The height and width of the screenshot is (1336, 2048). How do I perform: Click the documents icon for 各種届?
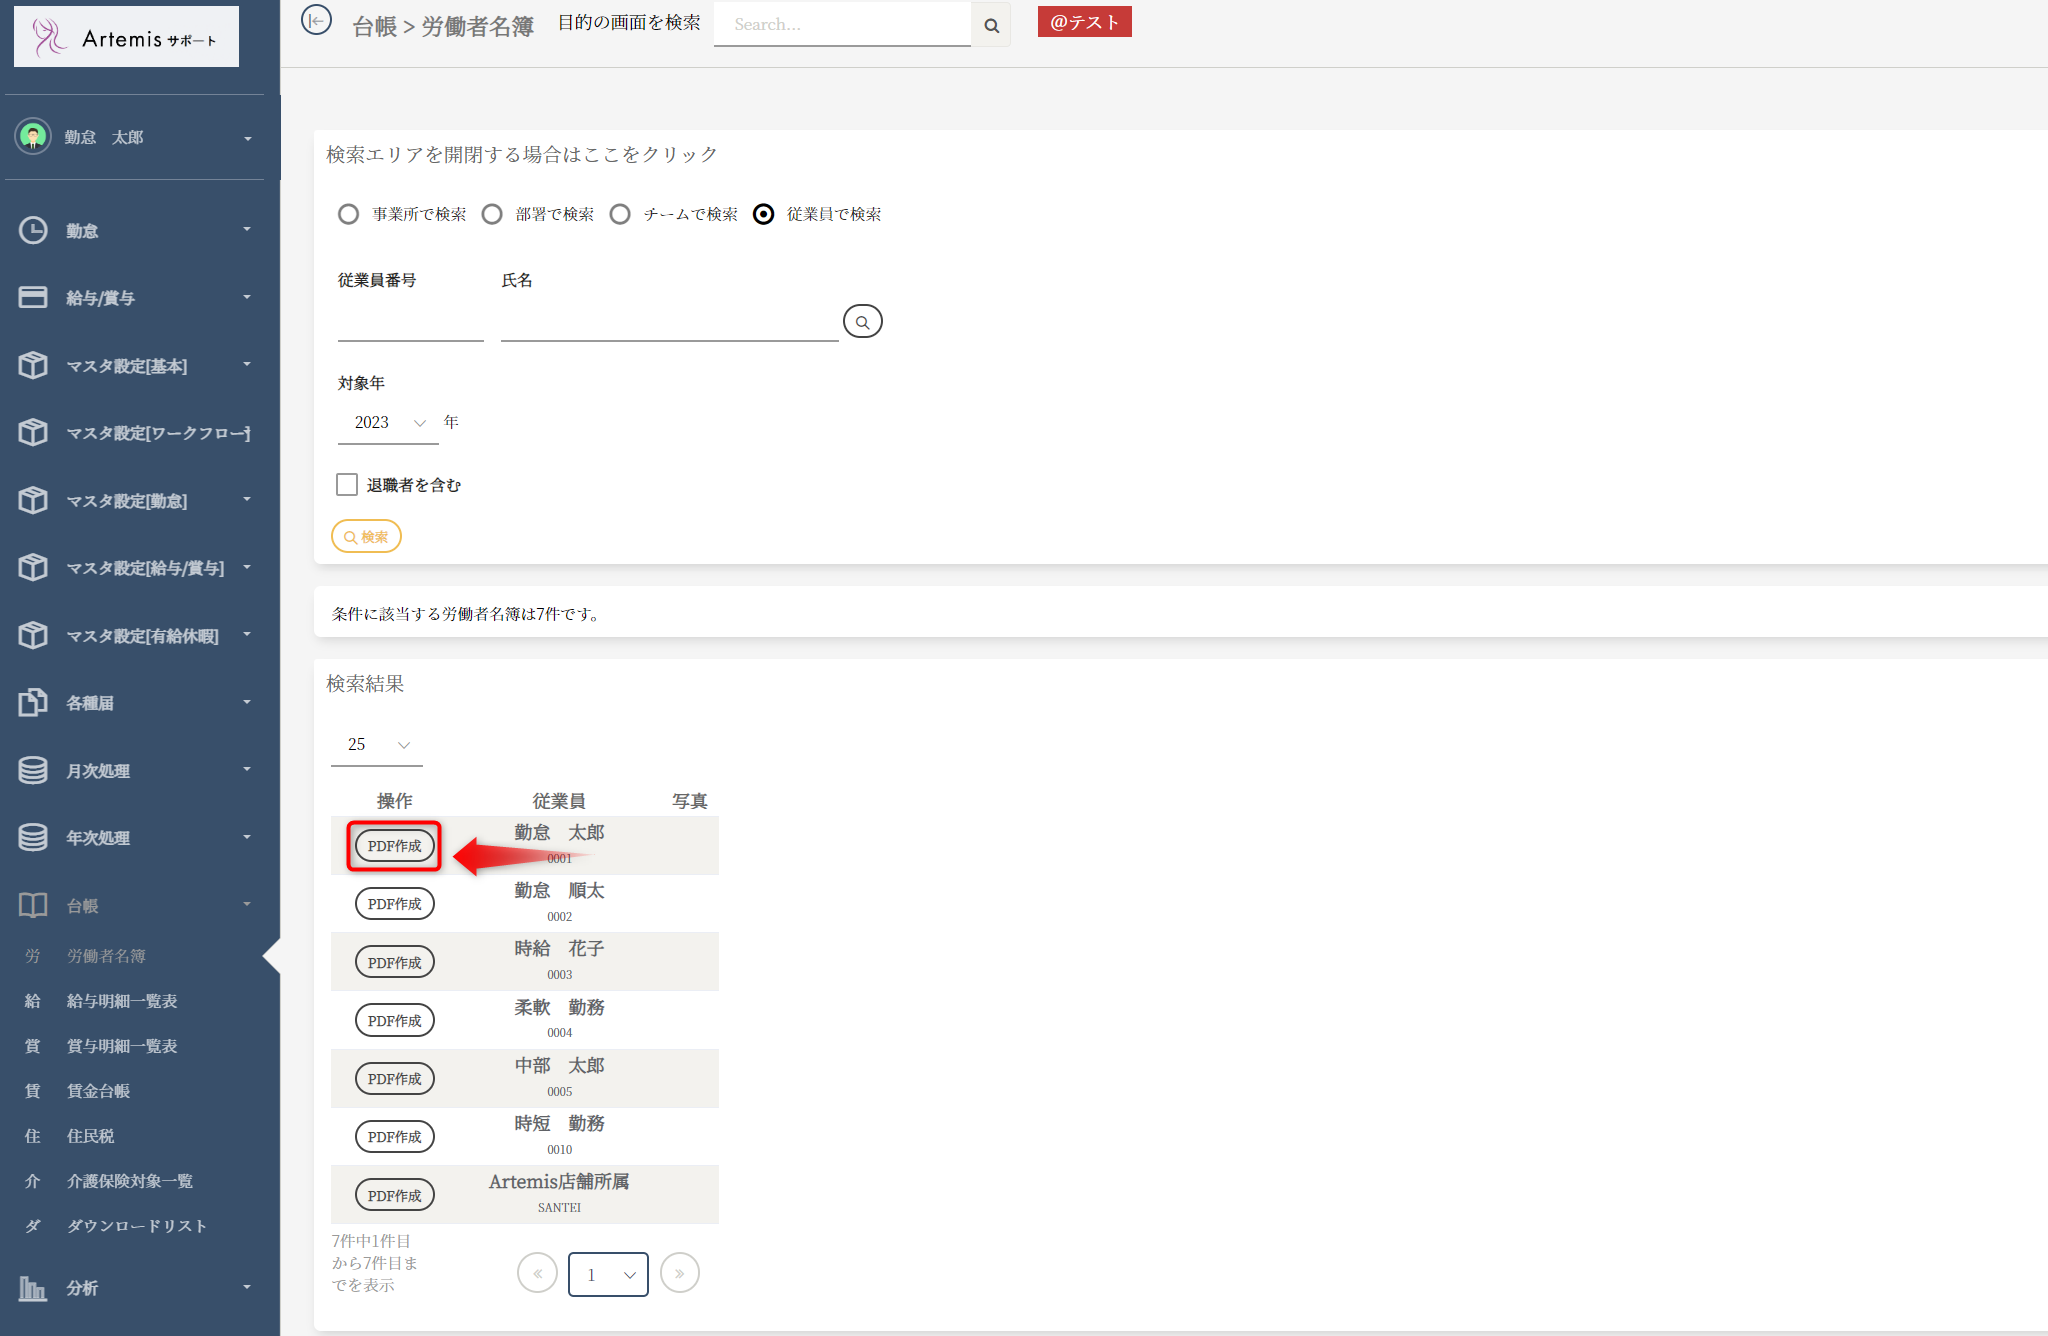[x=33, y=702]
